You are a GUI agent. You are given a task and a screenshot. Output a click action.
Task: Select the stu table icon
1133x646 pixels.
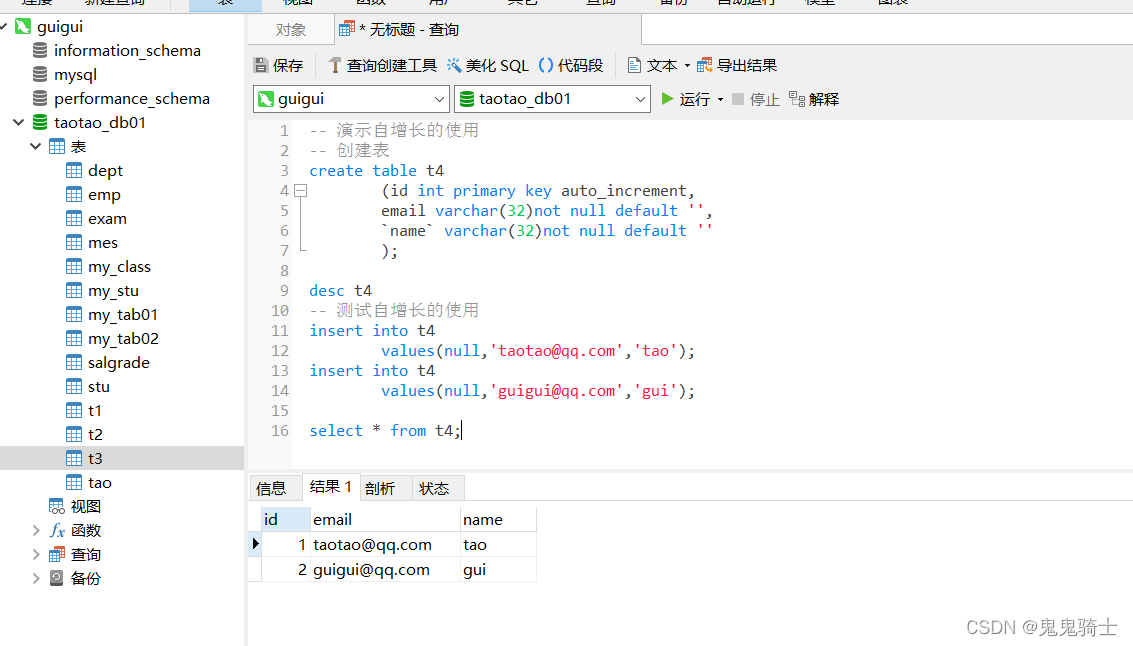74,387
